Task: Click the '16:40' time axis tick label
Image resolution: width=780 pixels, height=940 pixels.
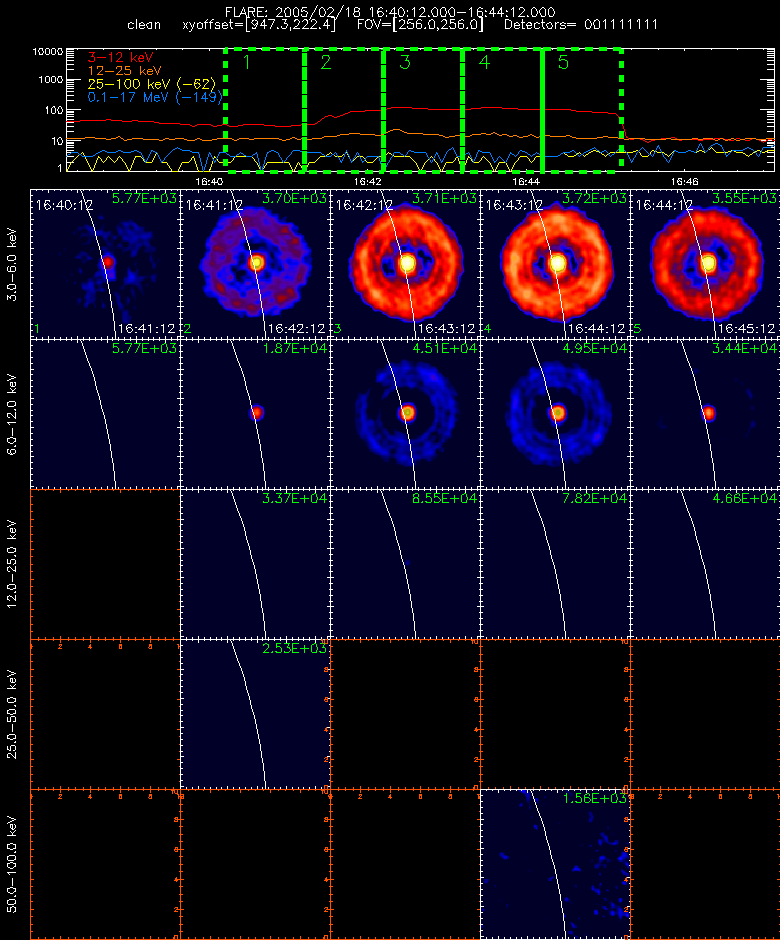Action: (x=209, y=181)
